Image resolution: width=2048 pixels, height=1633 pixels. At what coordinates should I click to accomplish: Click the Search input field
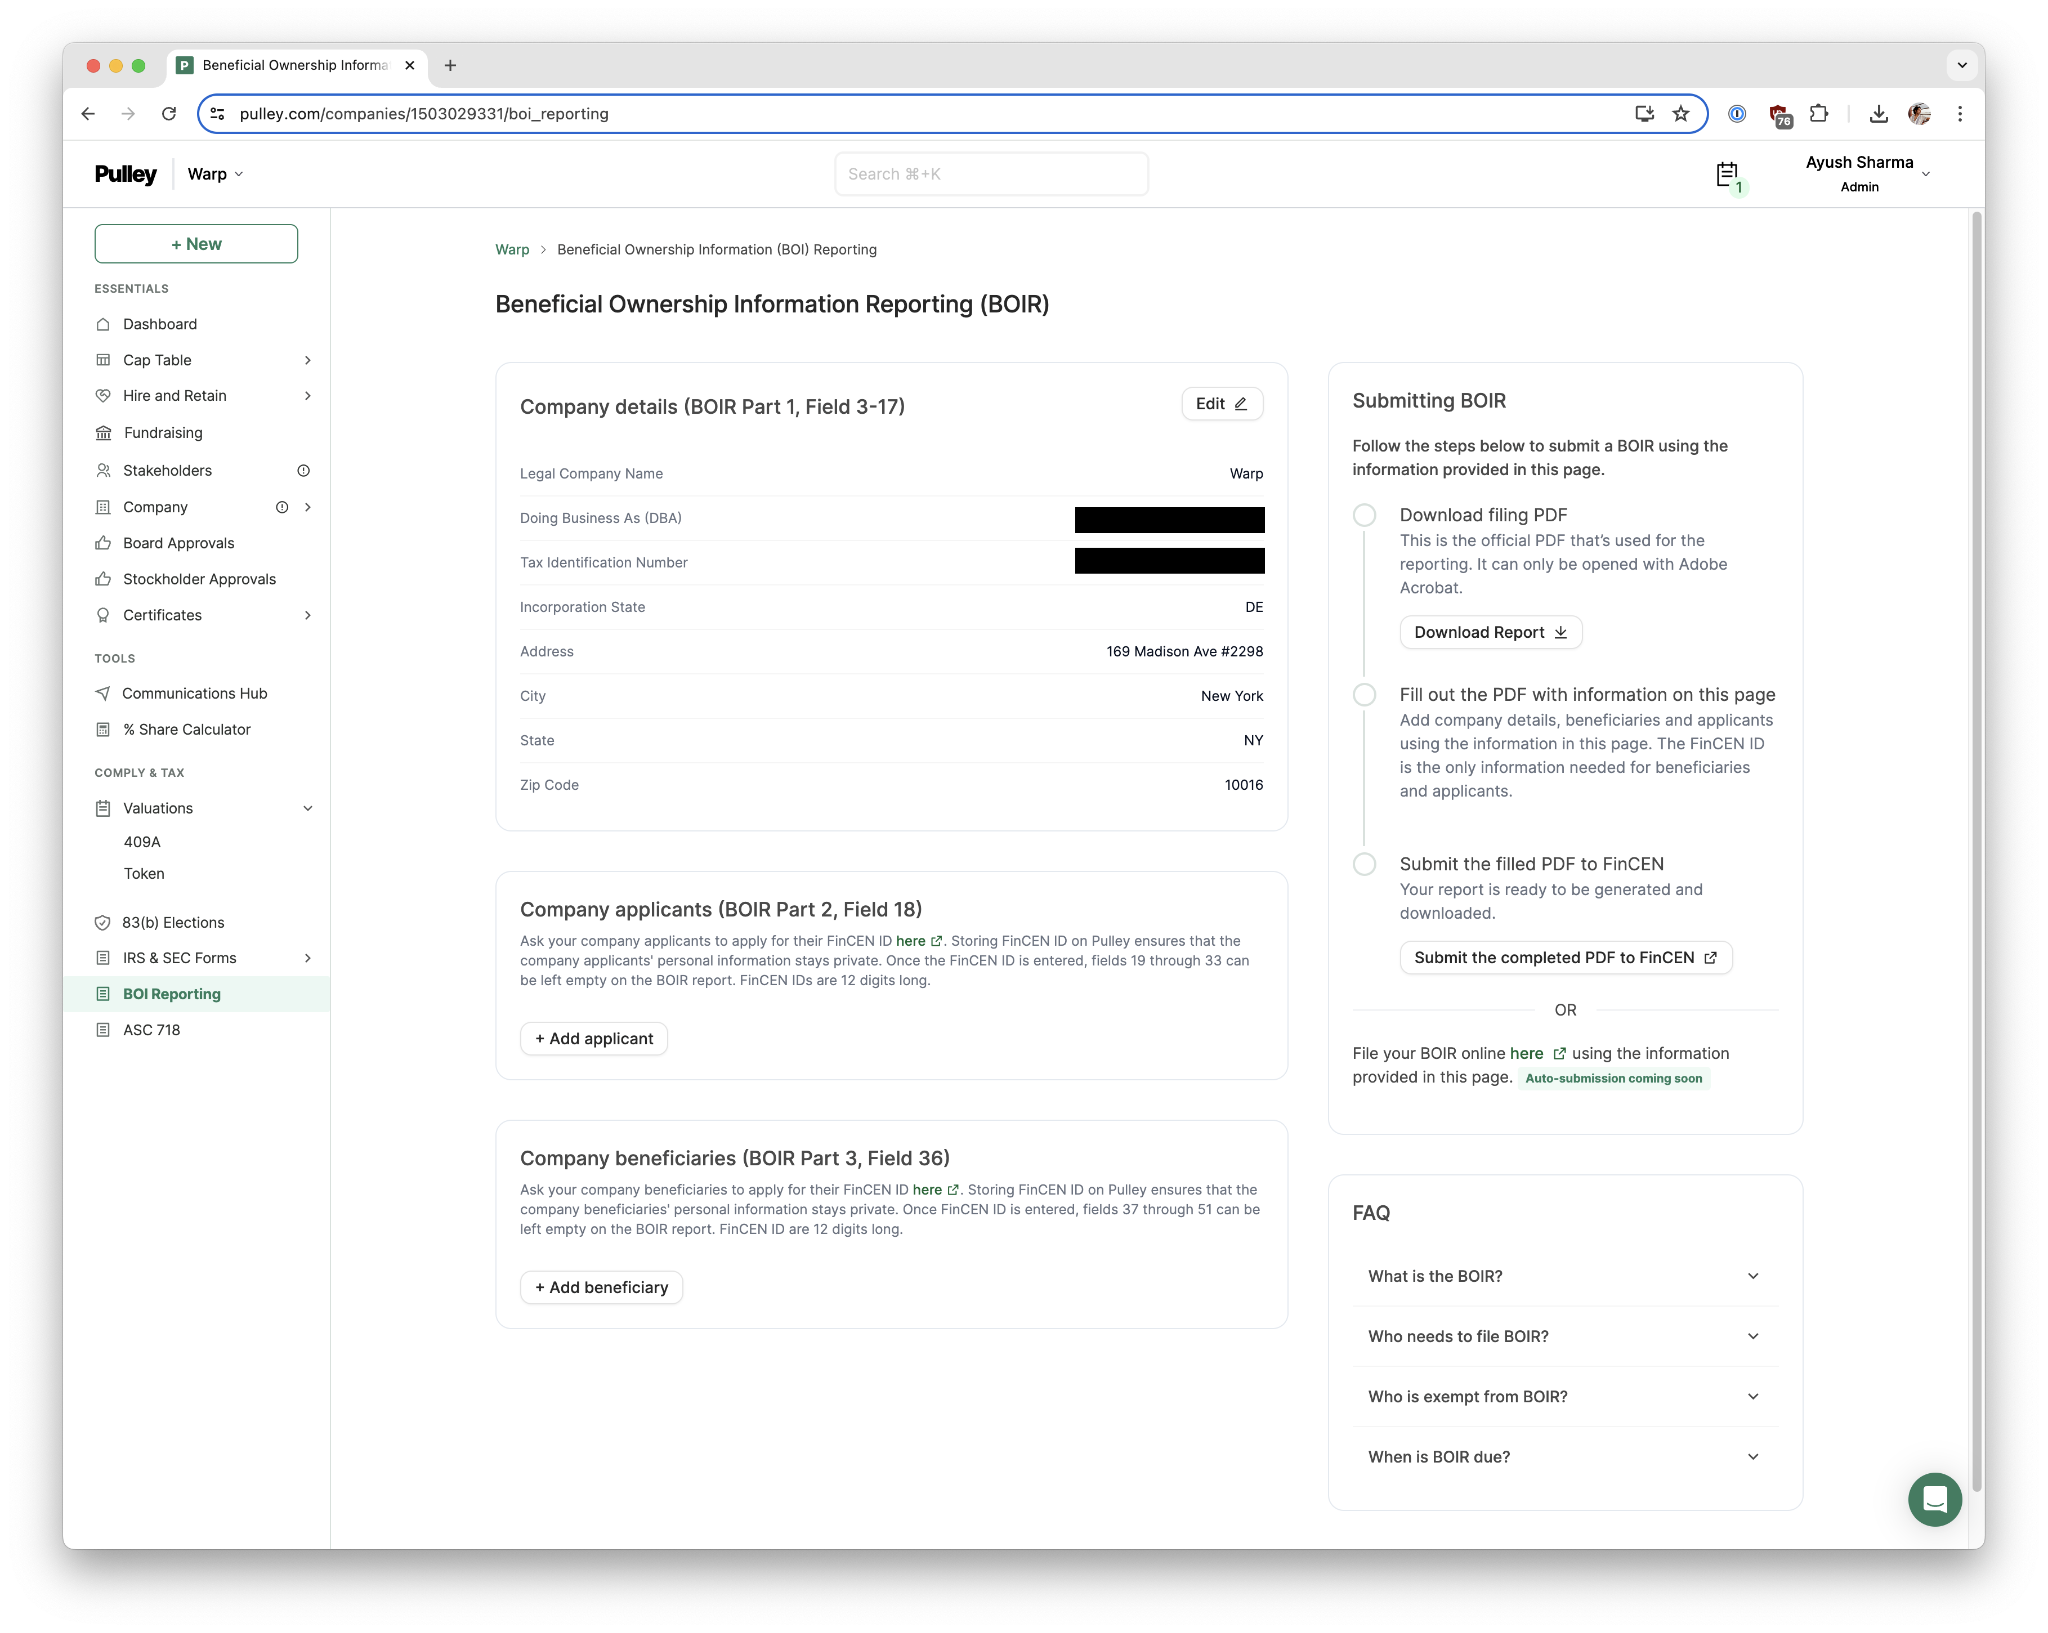(990, 173)
